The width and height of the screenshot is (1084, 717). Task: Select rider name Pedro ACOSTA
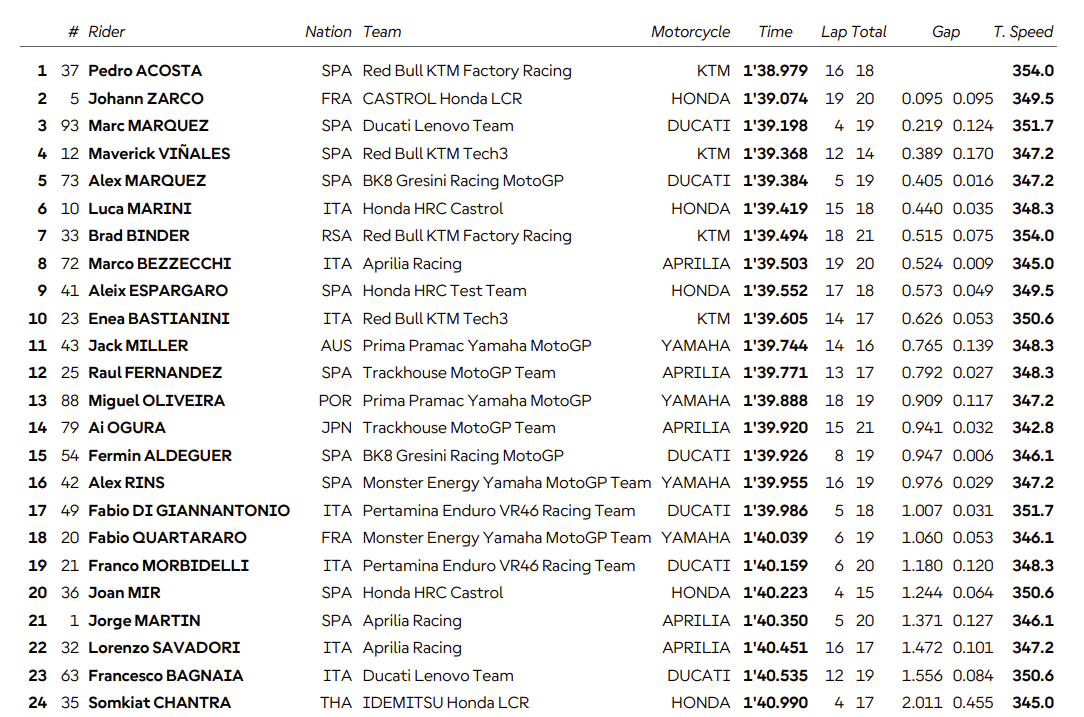(x=145, y=71)
